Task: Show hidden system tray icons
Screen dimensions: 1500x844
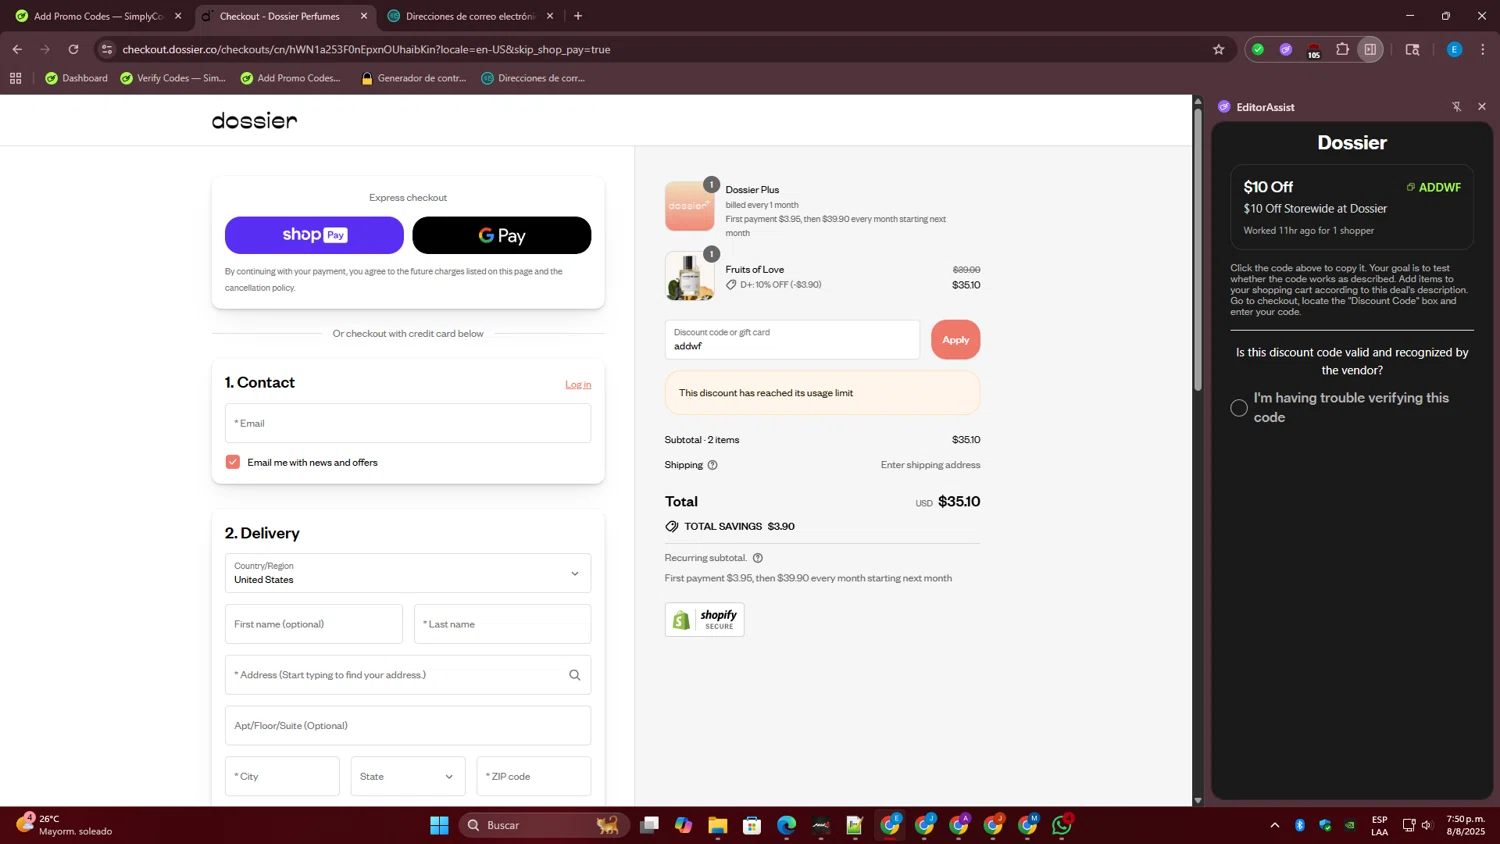Action: pos(1274,825)
